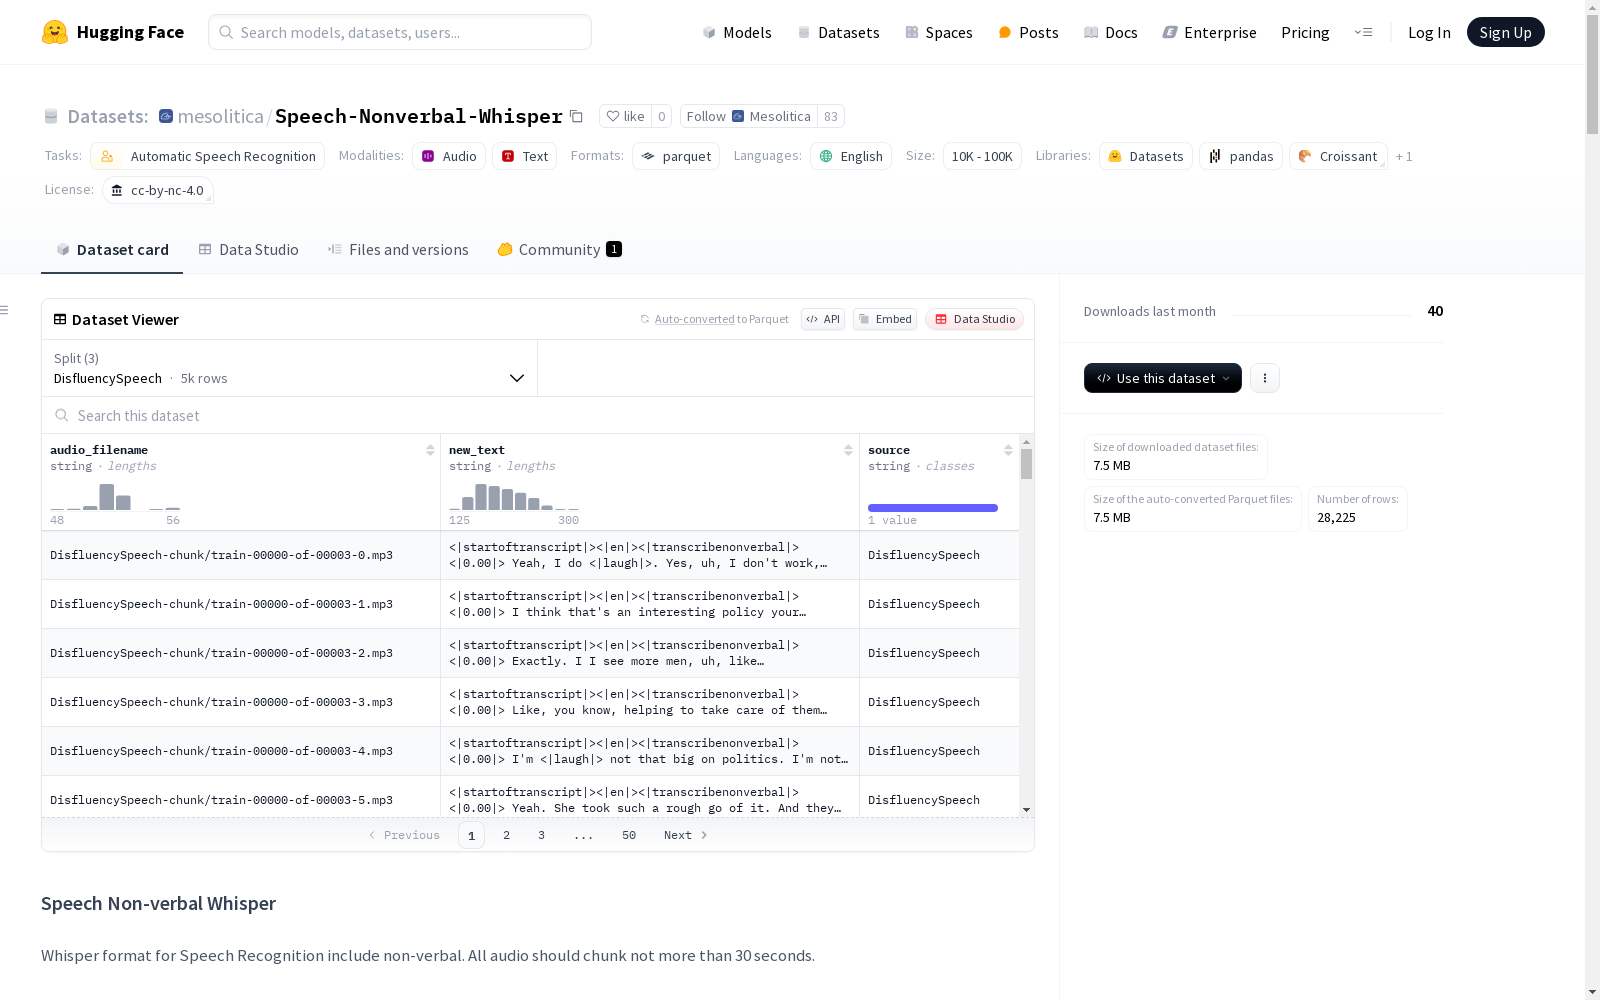Open the mesolitica namespace link
Viewport: 1600px width, 1000px height.
tap(220, 116)
